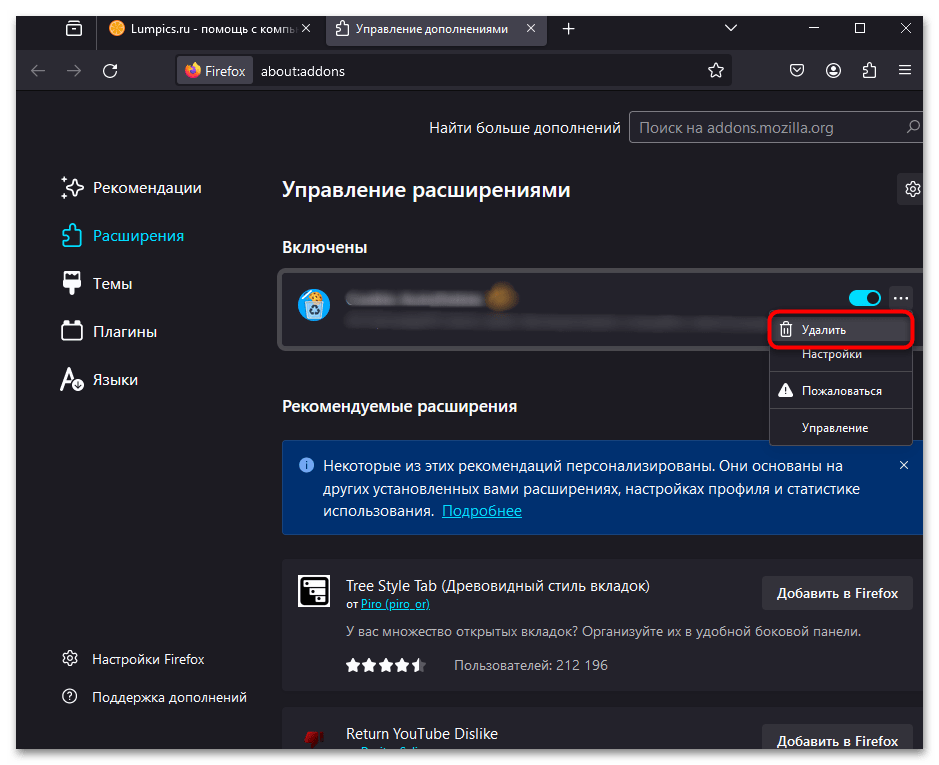The width and height of the screenshot is (939, 765).
Task: Open Плагины in the sidebar
Action: click(x=109, y=331)
